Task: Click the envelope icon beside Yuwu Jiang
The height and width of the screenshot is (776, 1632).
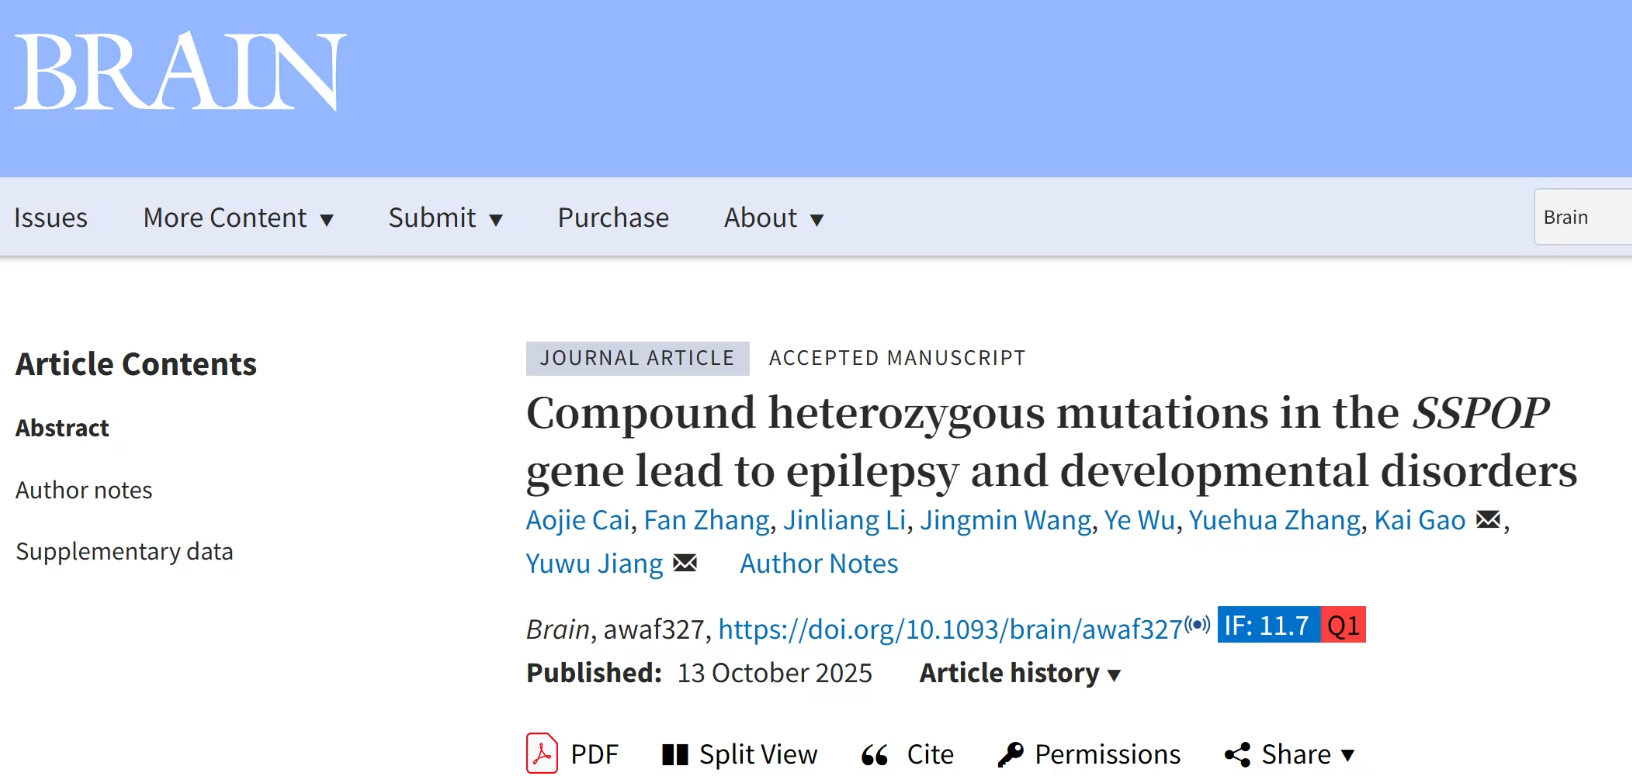Action: point(685,563)
